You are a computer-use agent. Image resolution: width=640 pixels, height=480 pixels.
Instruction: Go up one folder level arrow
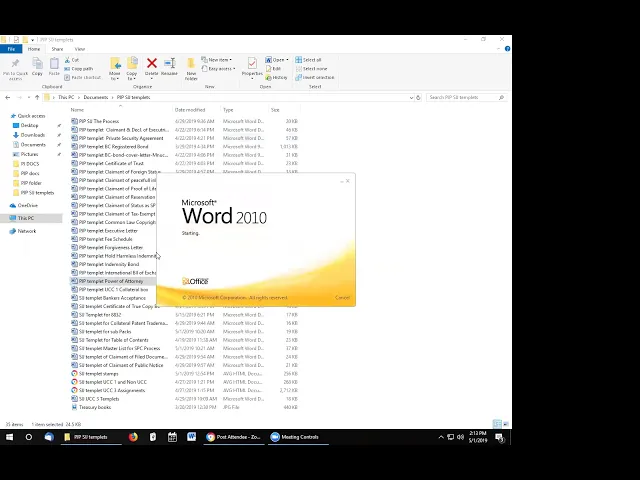tap(37, 98)
